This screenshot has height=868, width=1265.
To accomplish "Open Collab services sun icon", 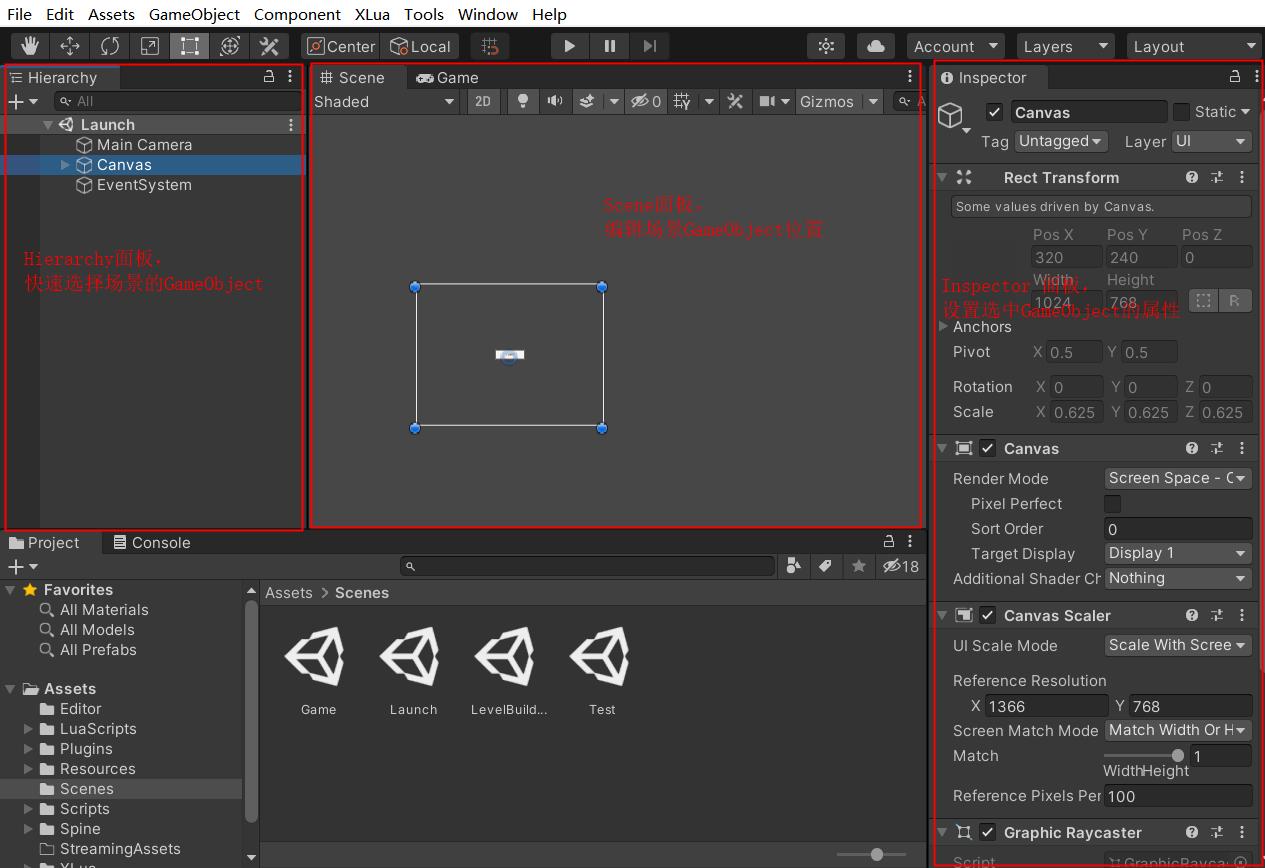I will click(826, 46).
